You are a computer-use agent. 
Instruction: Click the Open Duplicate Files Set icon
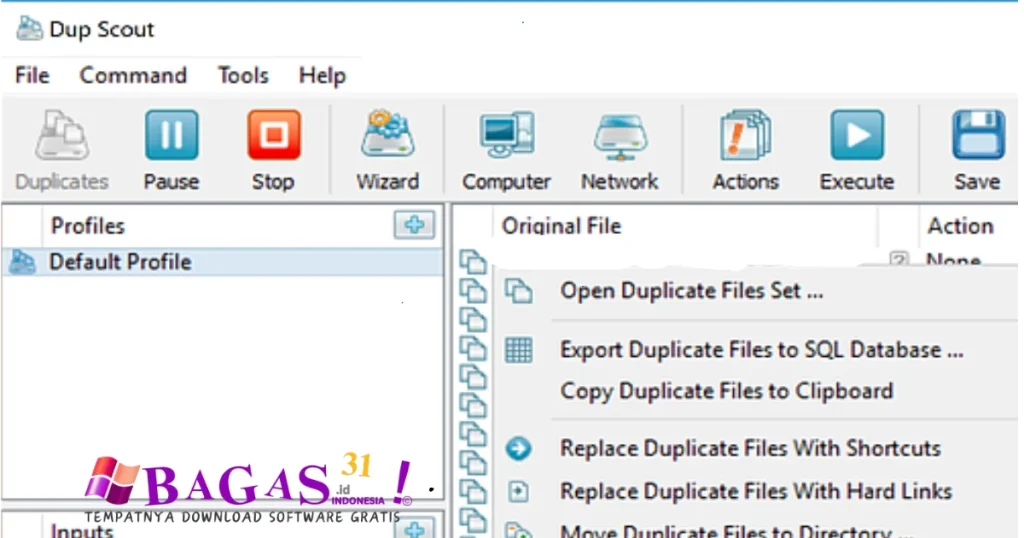point(519,291)
